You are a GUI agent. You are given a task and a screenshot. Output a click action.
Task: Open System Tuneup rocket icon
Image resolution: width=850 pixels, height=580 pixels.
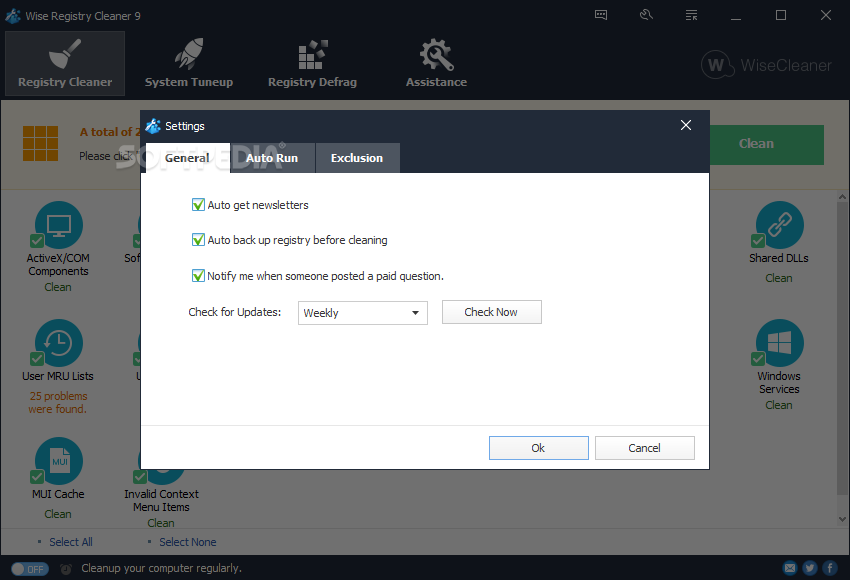coord(189,54)
